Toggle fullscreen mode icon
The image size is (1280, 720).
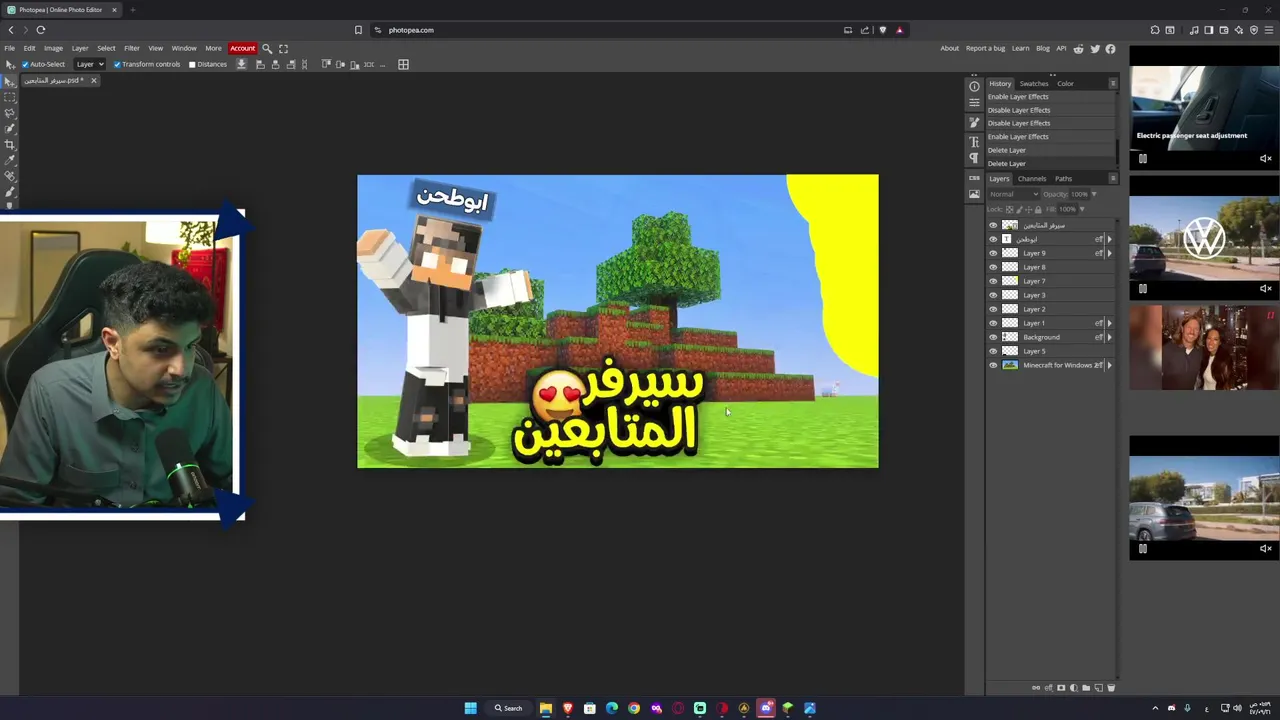click(283, 48)
